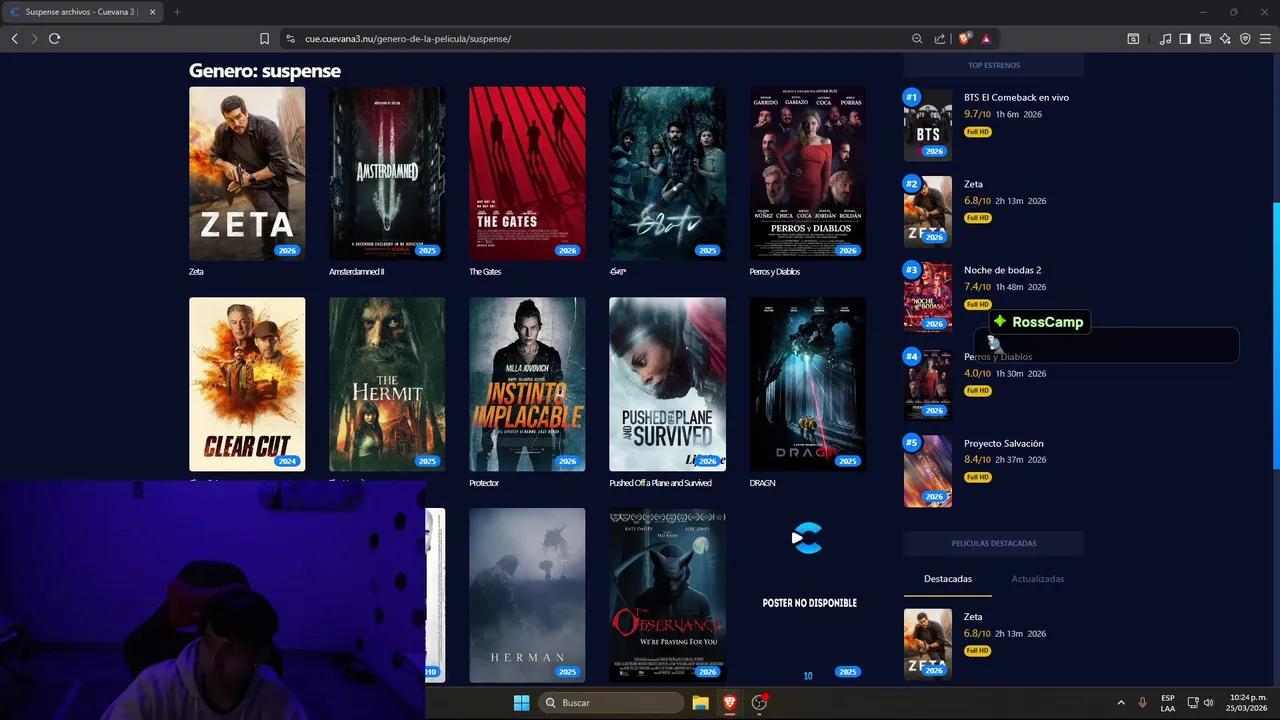Go back to the previous page

[14, 38]
